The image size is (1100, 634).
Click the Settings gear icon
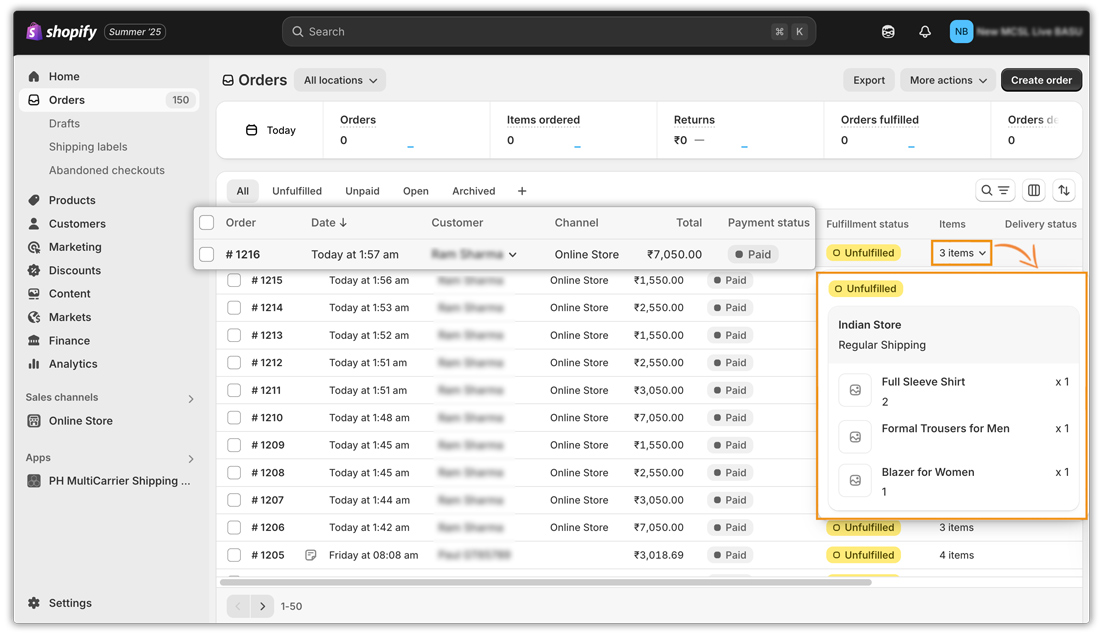34,603
